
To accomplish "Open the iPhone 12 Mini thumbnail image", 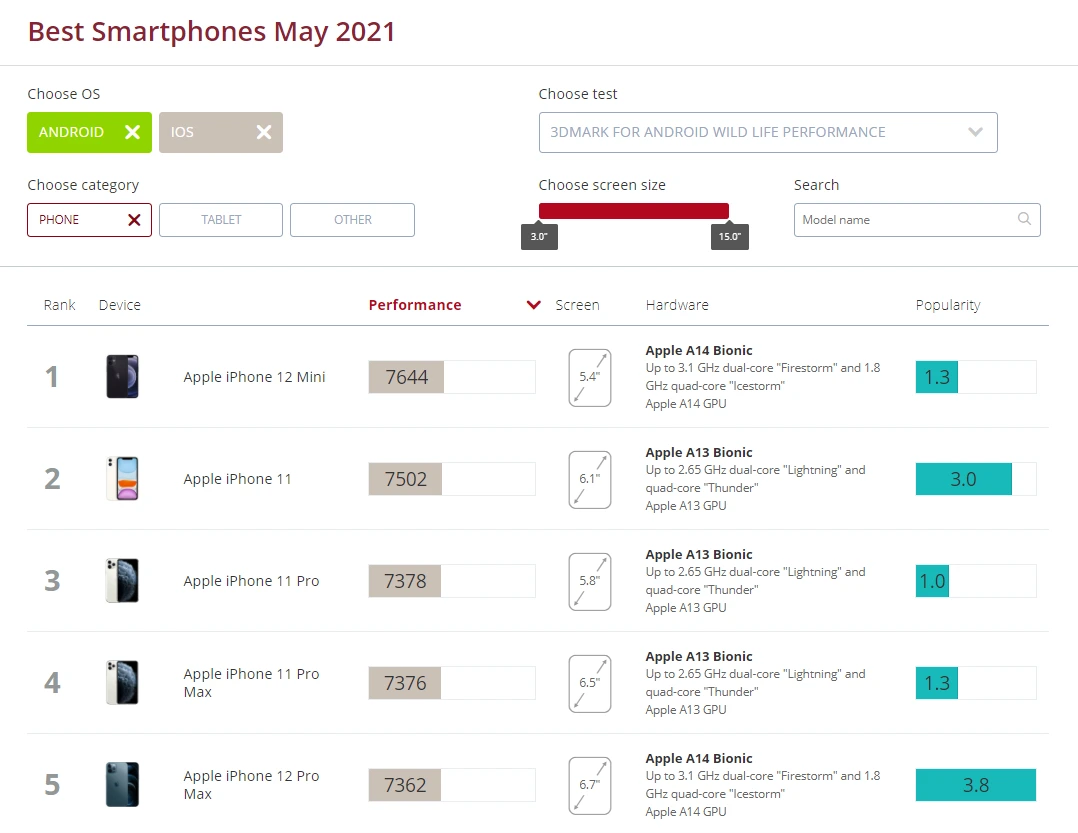I will click(x=122, y=377).
